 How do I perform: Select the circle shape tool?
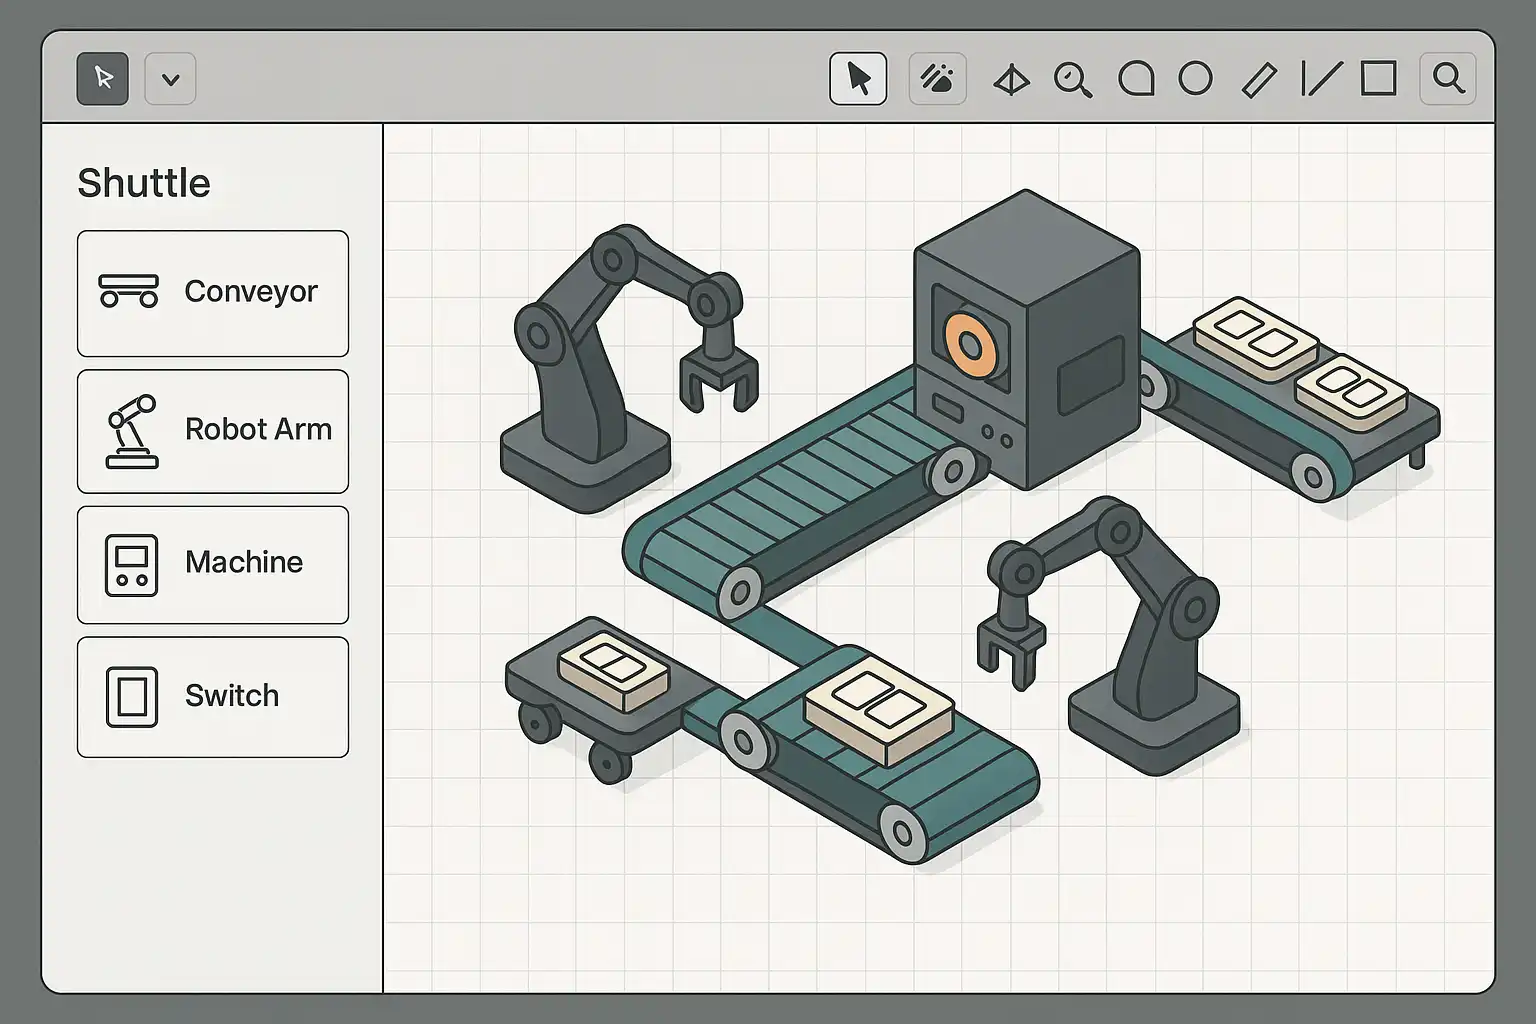(1195, 78)
